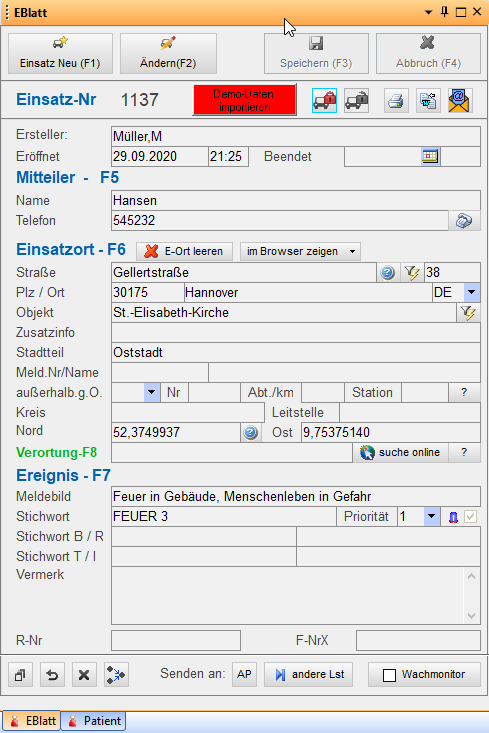Viewport: 489px width, 733px height.
Task: Open the DE country dropdown
Action: pos(471,293)
